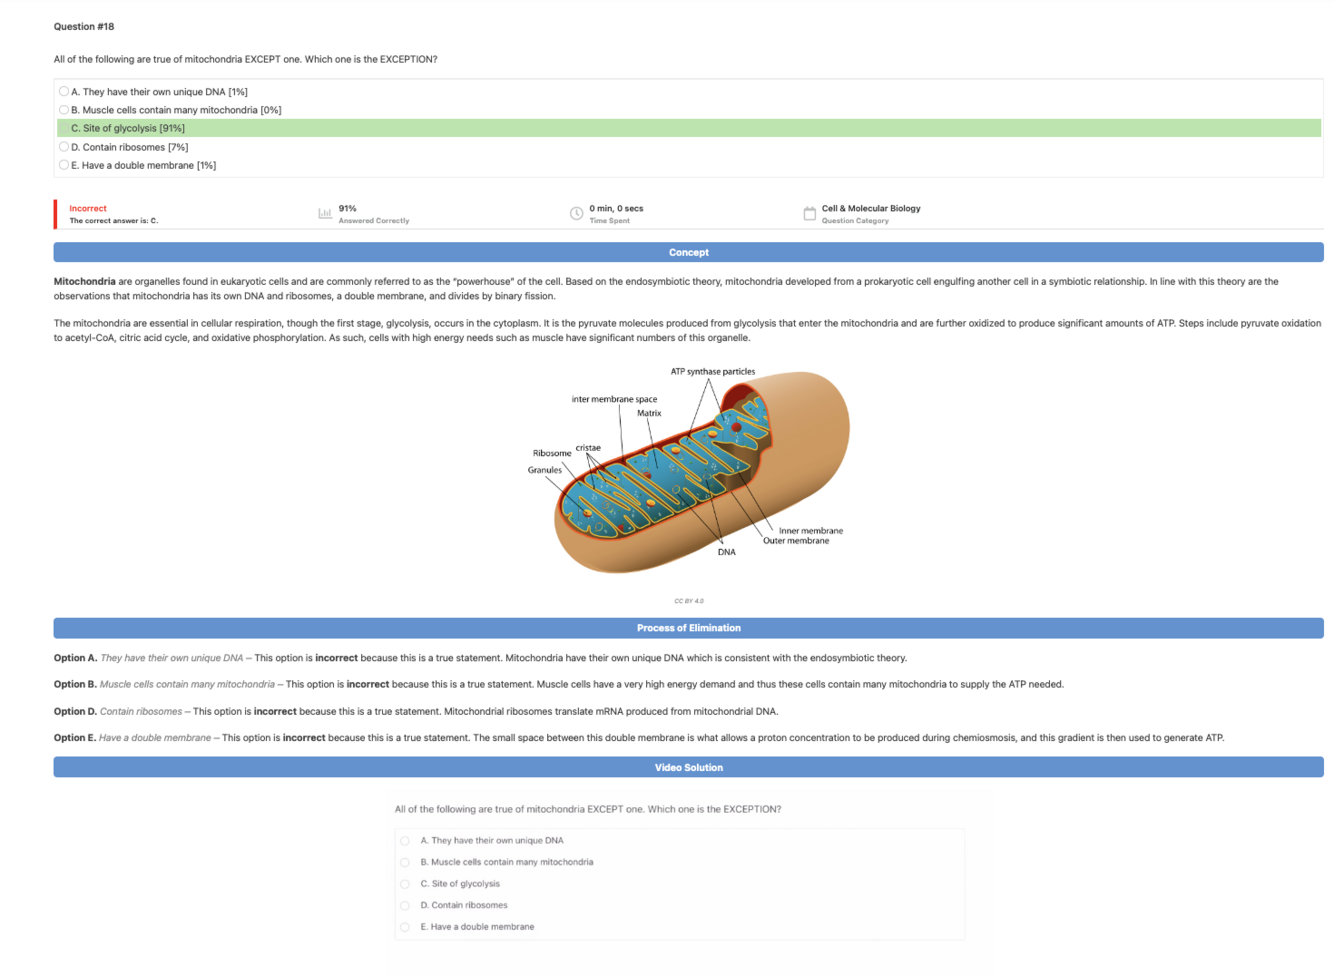The height and width of the screenshot is (976, 1334).
Task: Click the Matrix label in diagram
Action: [649, 413]
